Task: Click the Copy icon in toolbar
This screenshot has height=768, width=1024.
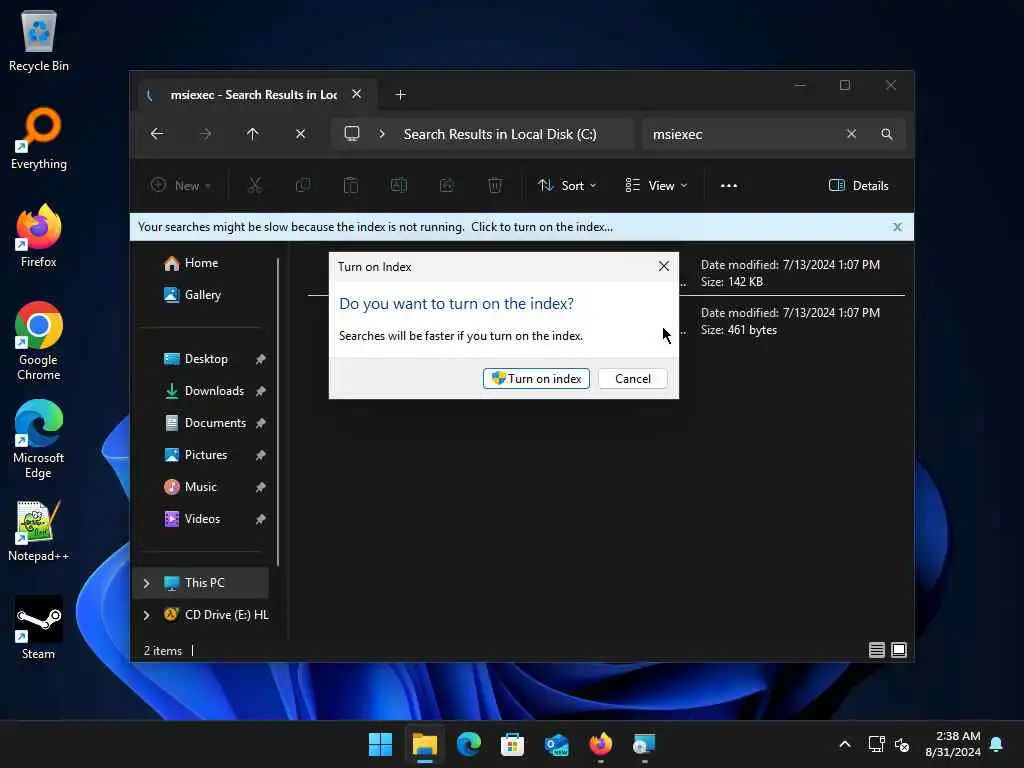Action: [303, 185]
